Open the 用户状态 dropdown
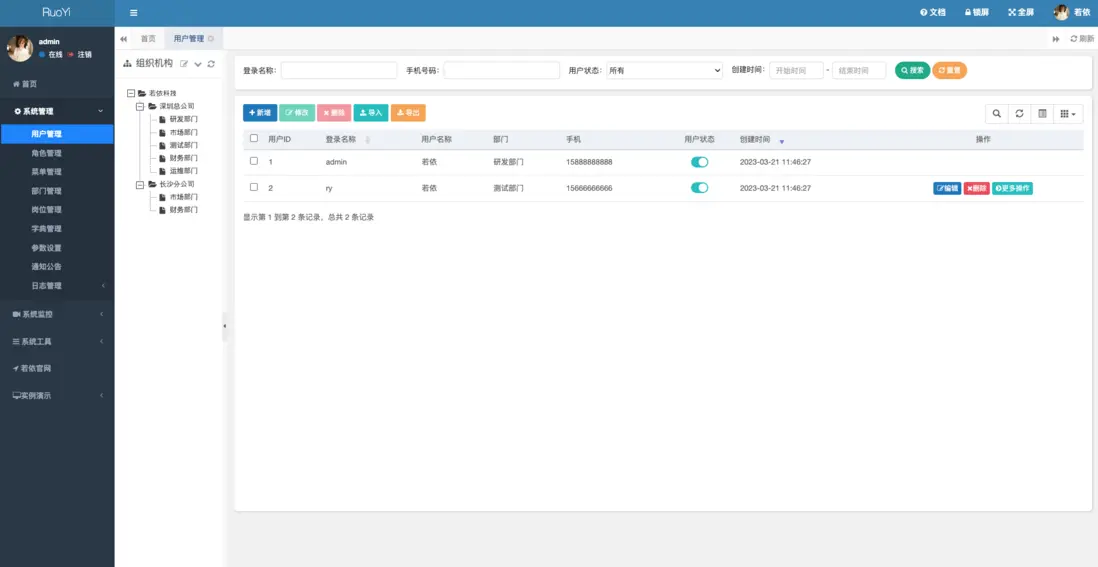This screenshot has width=1098, height=567. pos(664,70)
